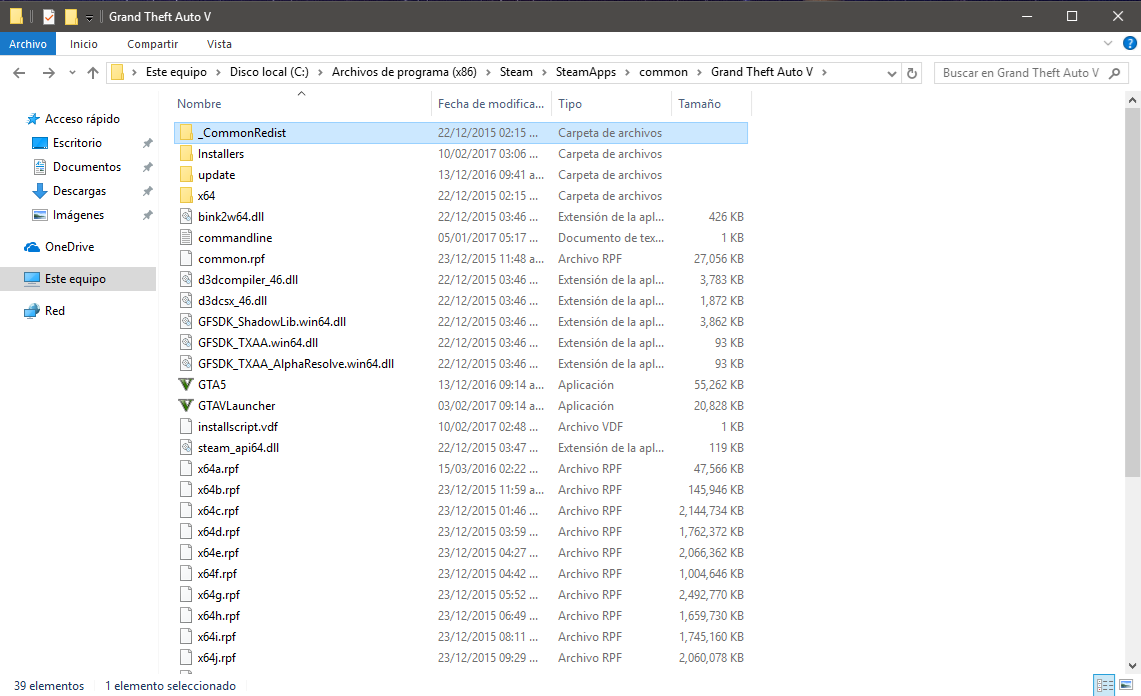Switch to details view icon in status bar
1141x696 pixels.
click(x=1105, y=685)
